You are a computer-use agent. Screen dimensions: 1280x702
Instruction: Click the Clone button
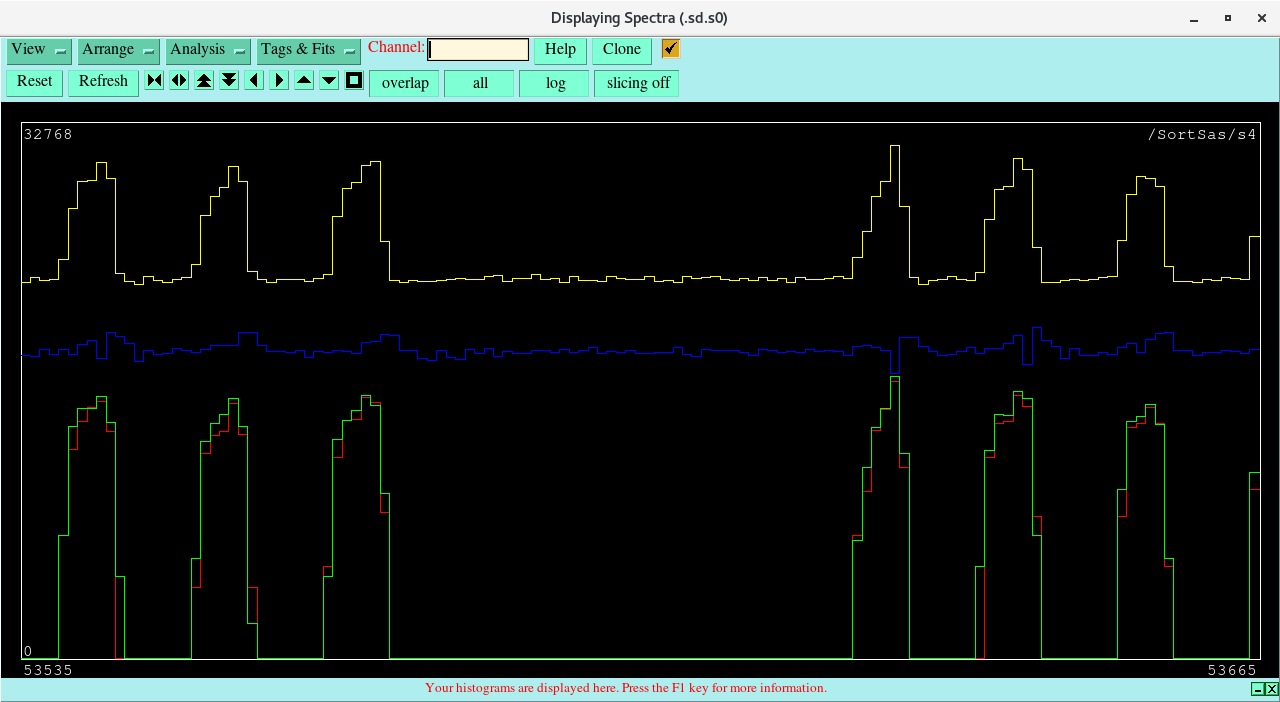point(621,50)
